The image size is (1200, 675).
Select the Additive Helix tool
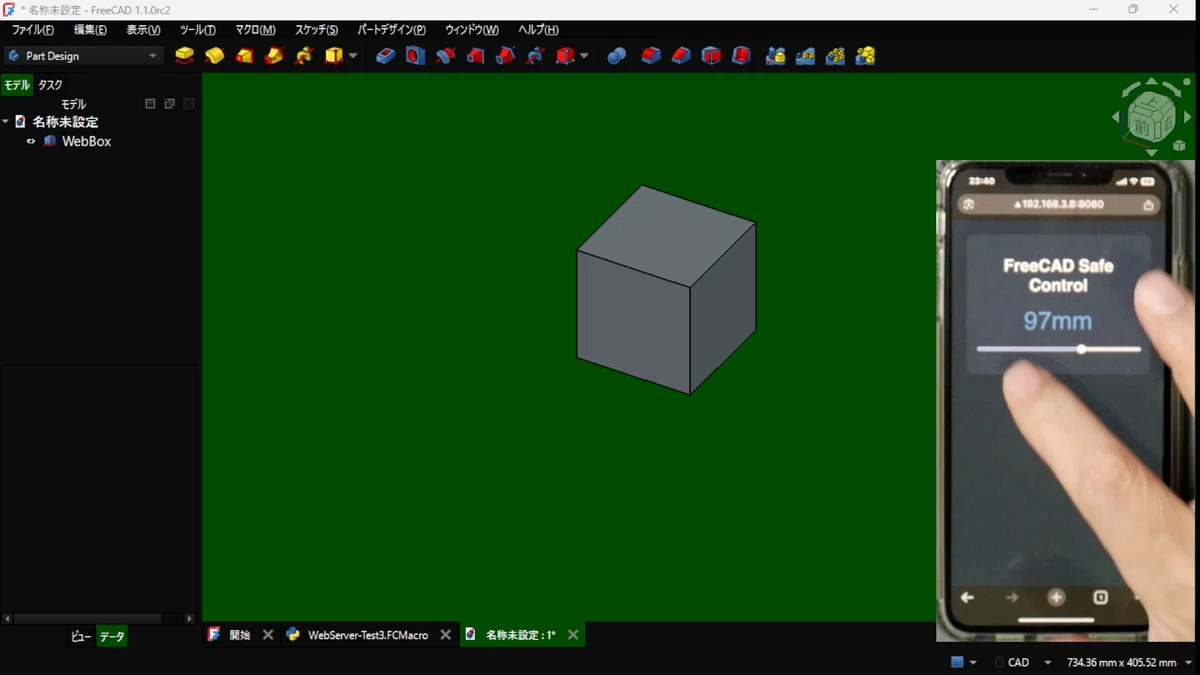[304, 56]
